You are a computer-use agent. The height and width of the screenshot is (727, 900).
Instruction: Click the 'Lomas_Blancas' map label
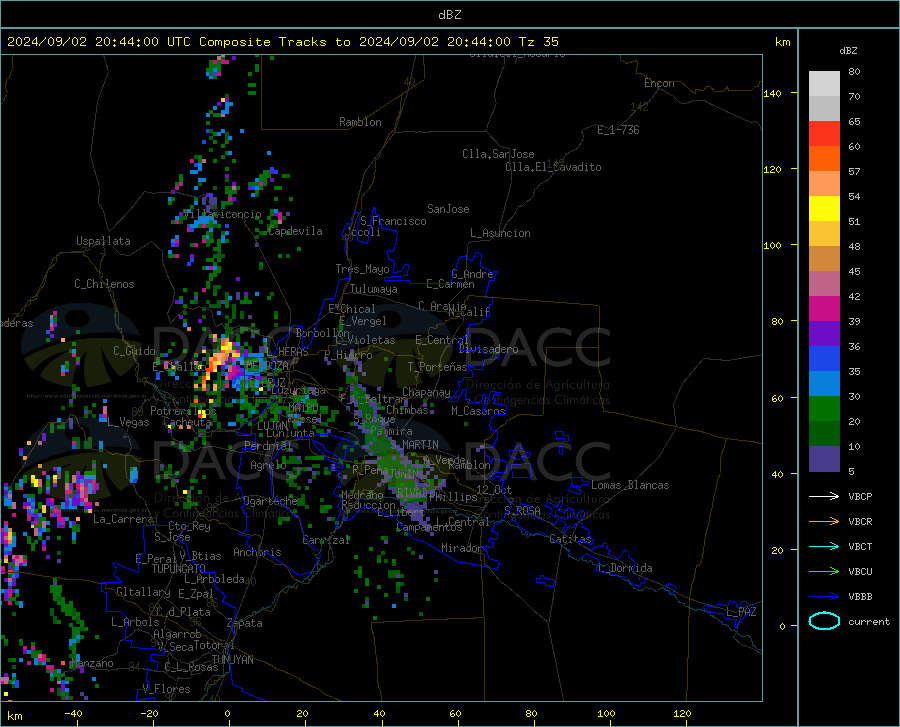coord(630,485)
